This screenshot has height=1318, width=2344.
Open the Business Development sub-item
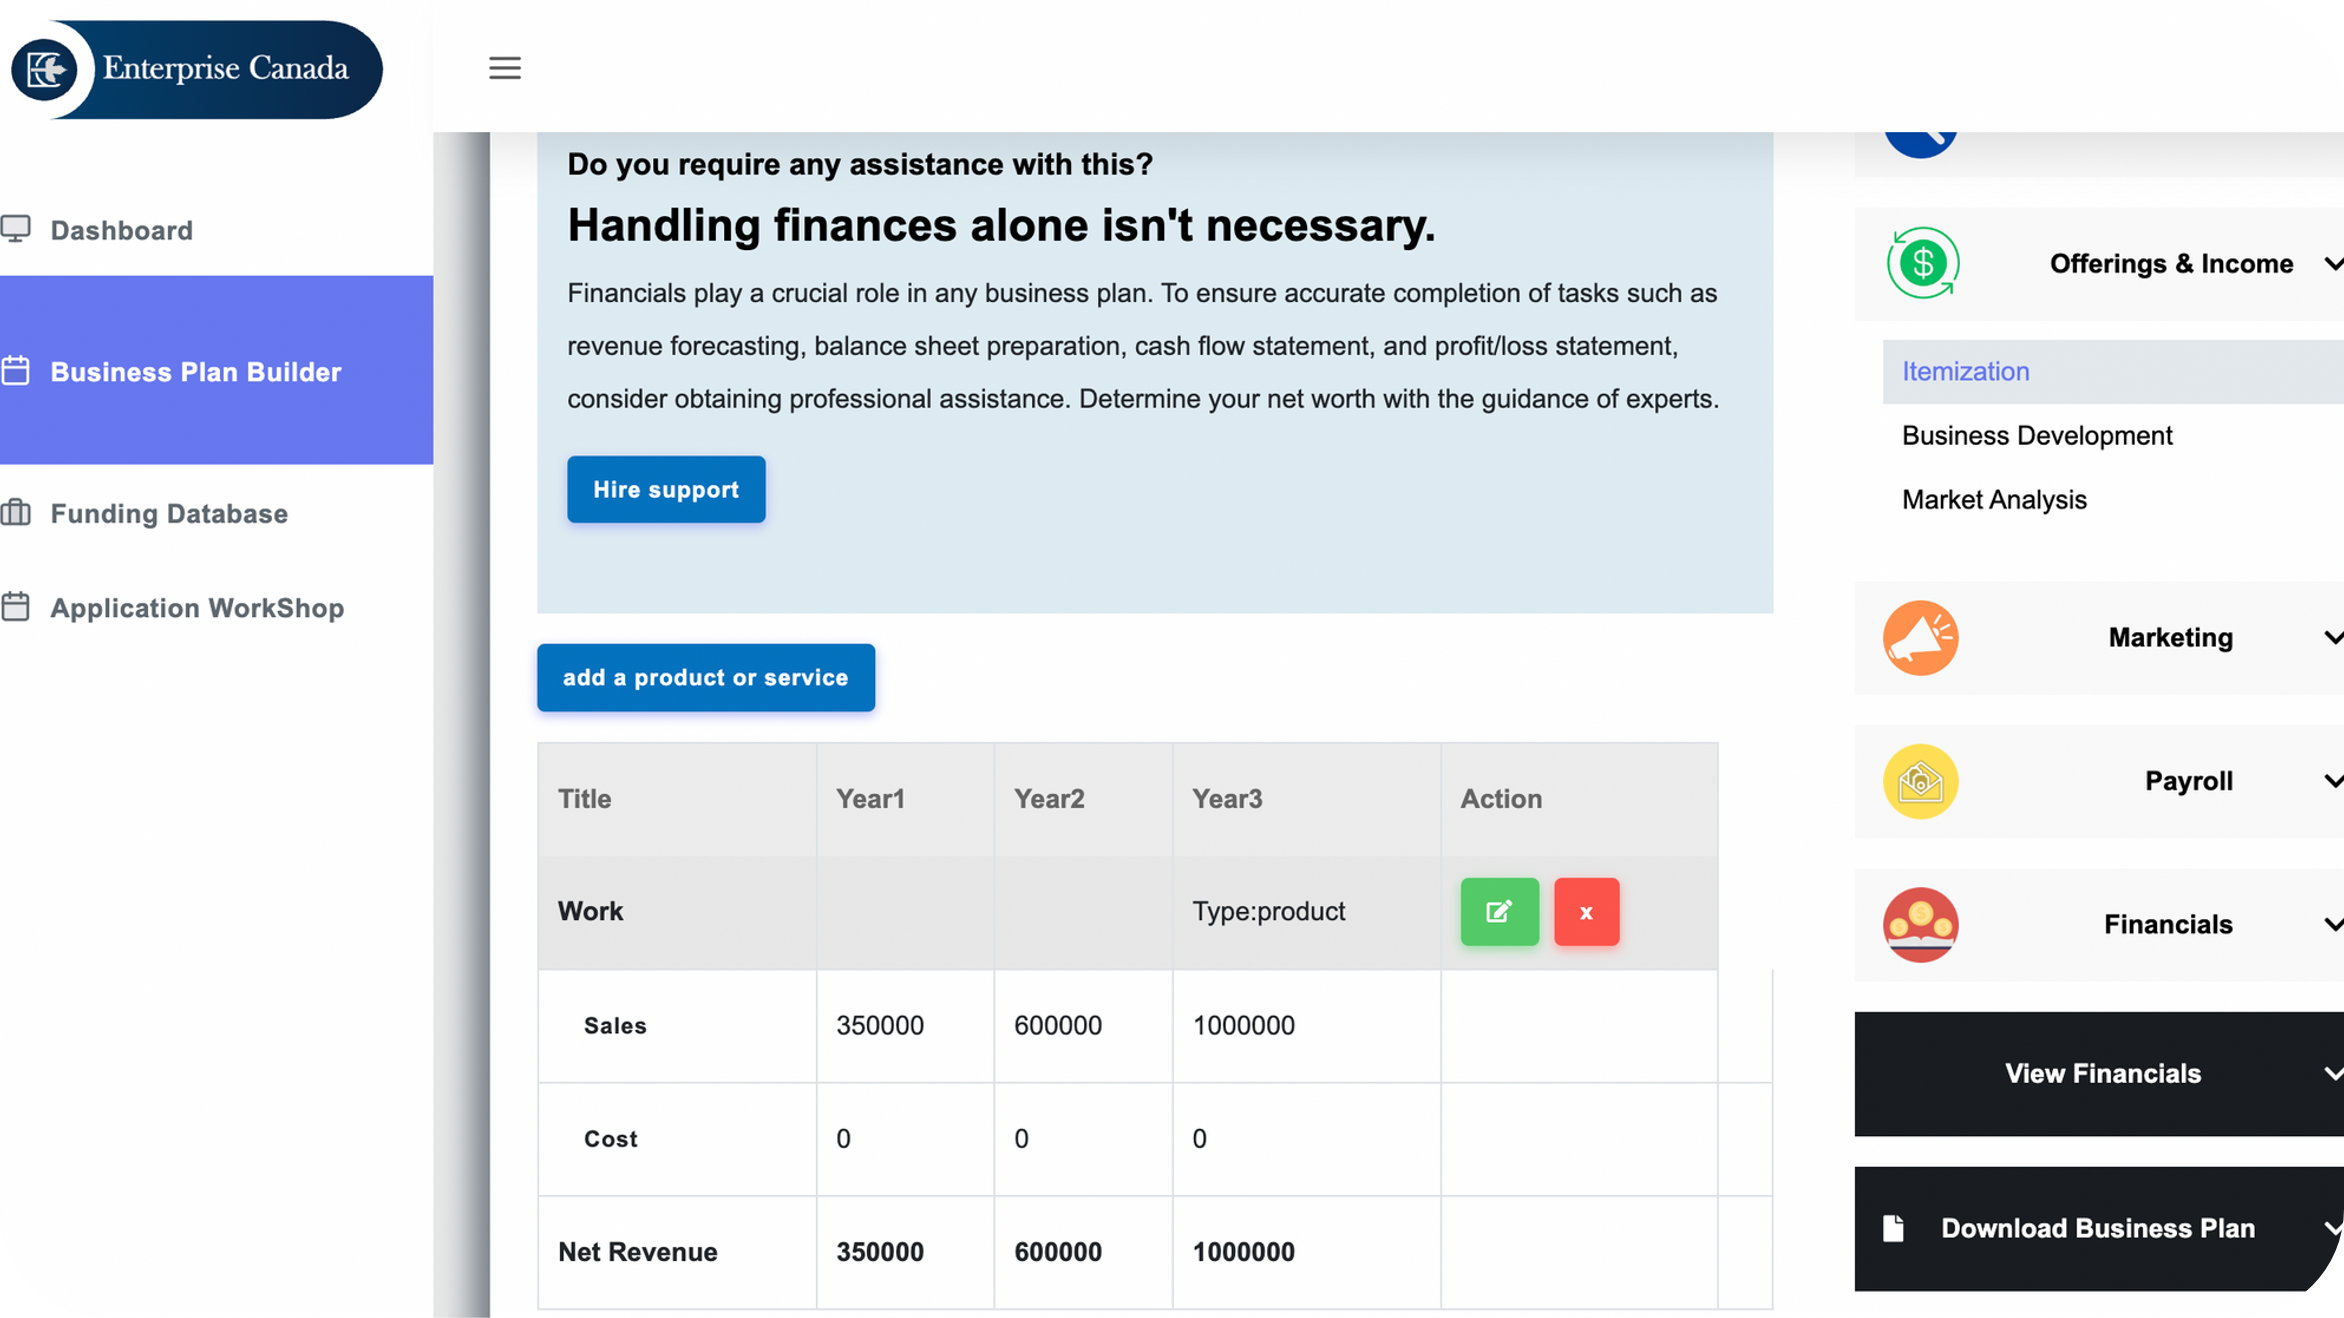tap(2036, 435)
